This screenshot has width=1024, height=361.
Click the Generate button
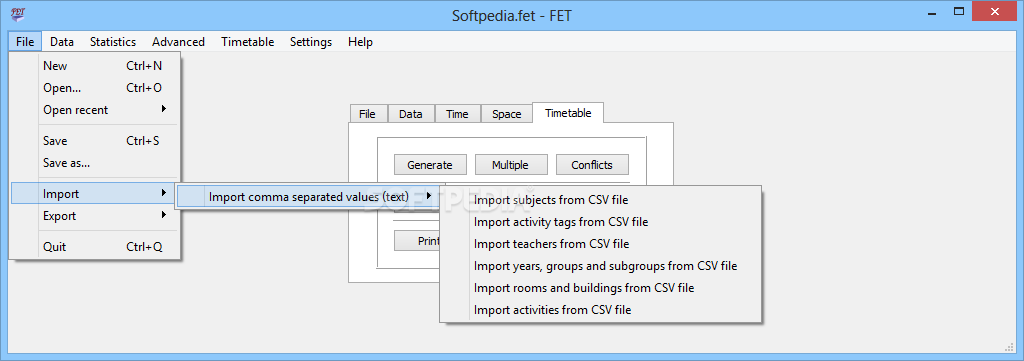pos(430,165)
